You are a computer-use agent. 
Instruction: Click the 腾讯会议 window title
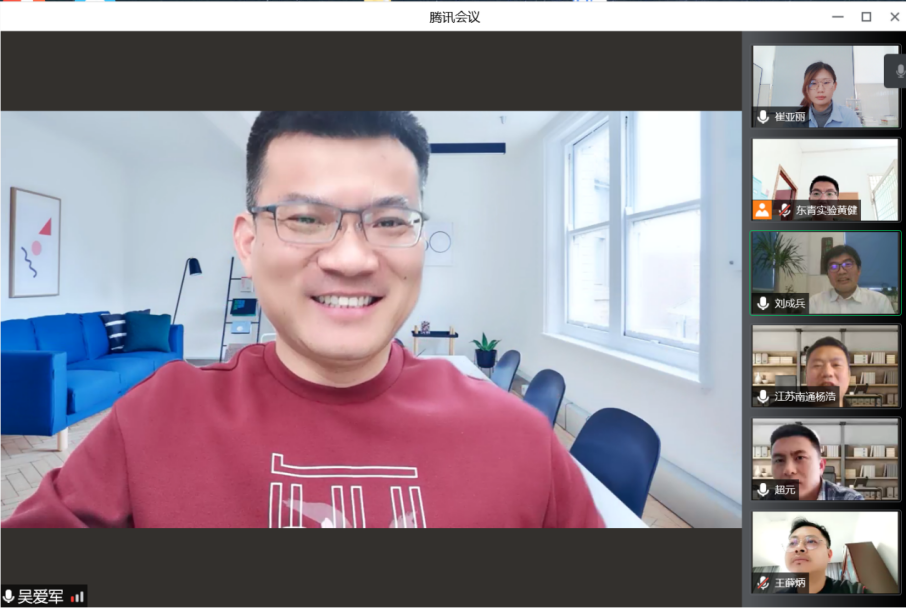(x=454, y=17)
